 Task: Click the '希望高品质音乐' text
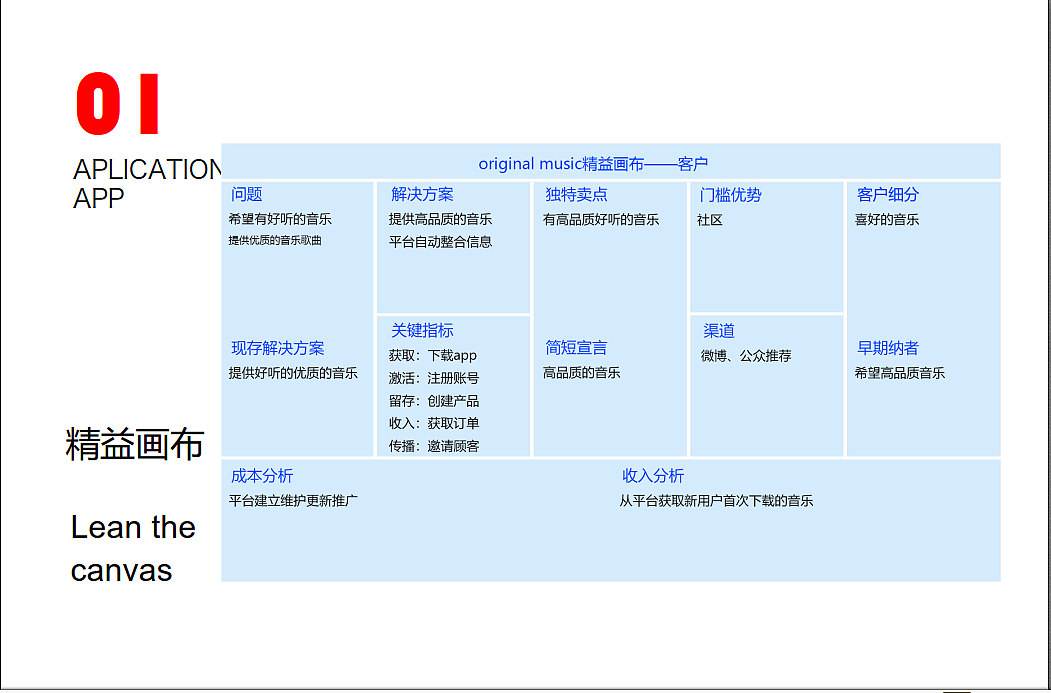(x=900, y=373)
